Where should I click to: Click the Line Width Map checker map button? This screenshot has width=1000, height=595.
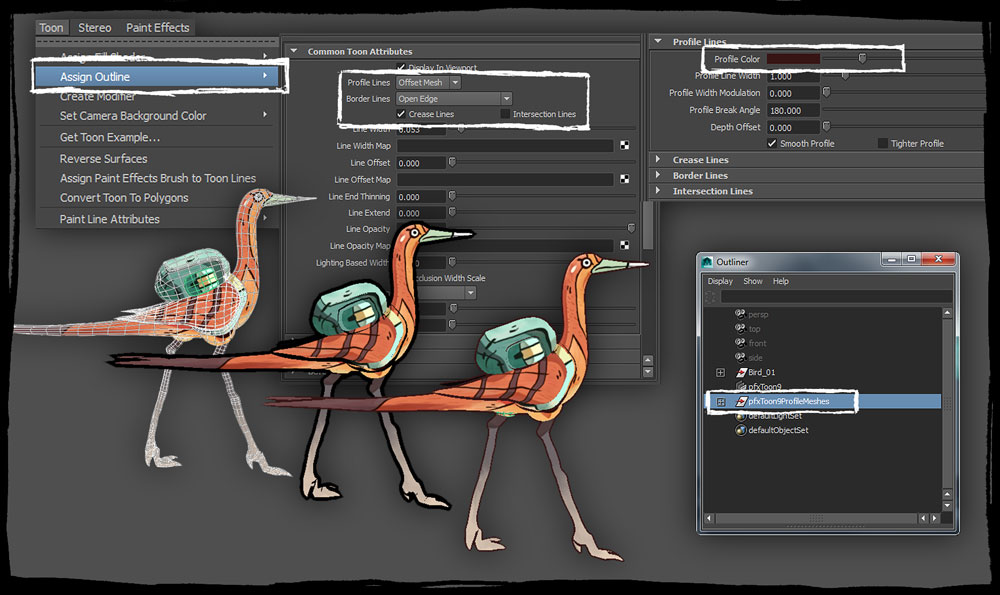point(624,145)
